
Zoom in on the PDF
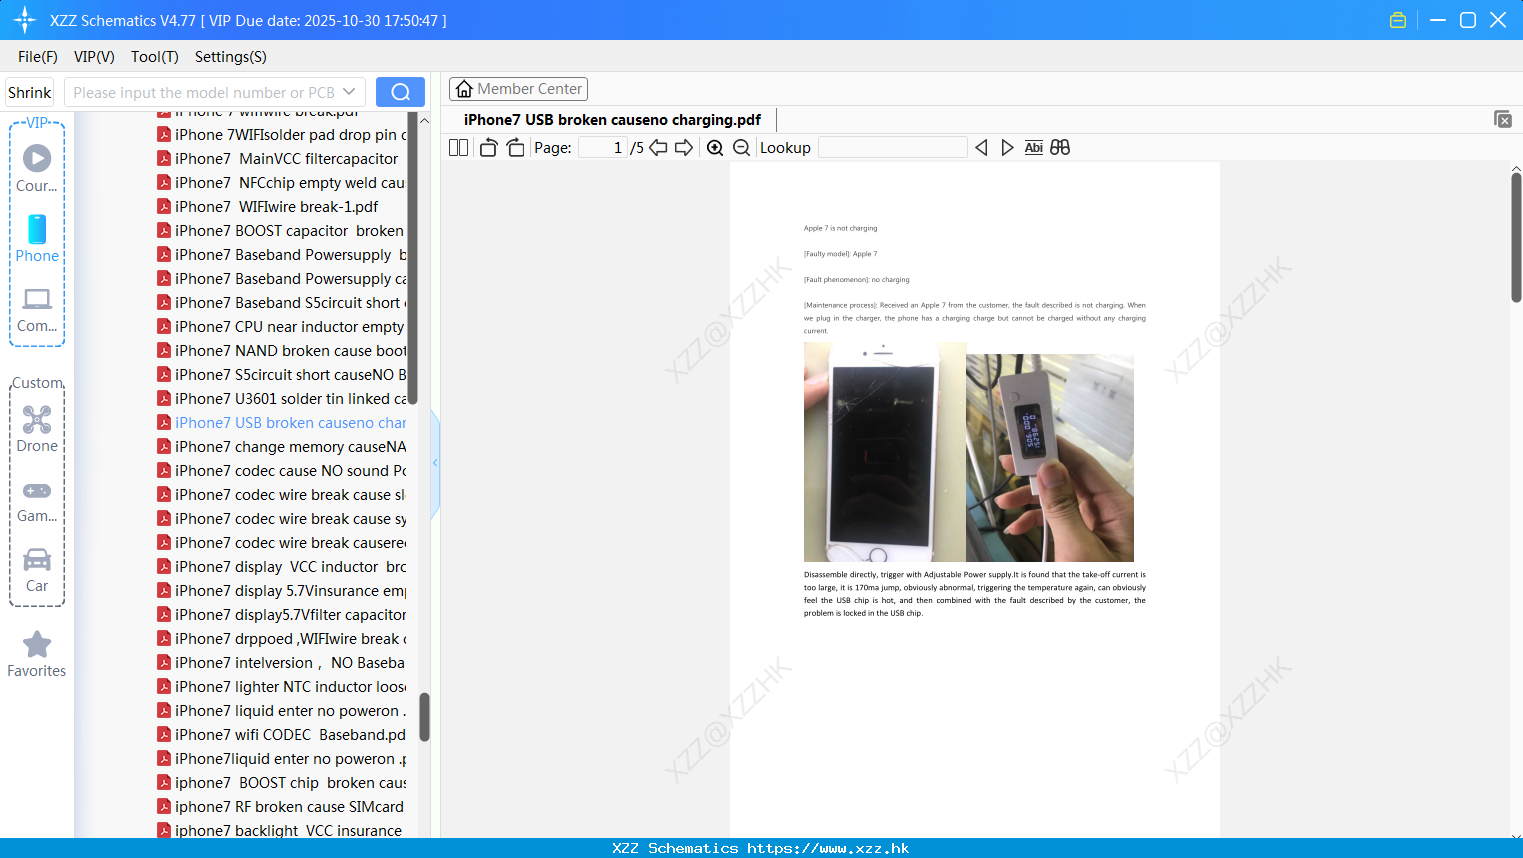715,147
